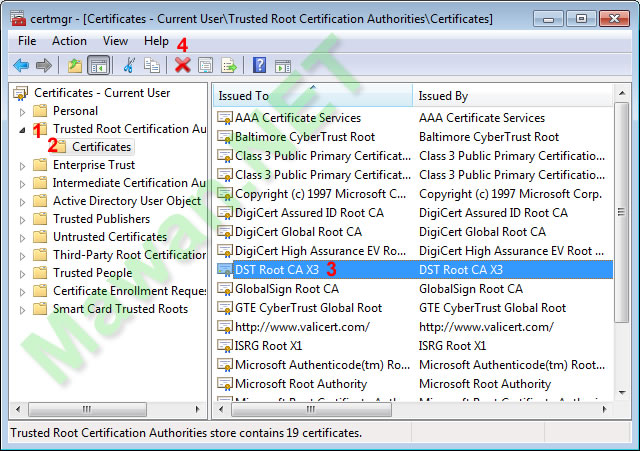Click certificate icon of DigiCert Global Root CA
This screenshot has width=640, height=451.
coord(225,232)
